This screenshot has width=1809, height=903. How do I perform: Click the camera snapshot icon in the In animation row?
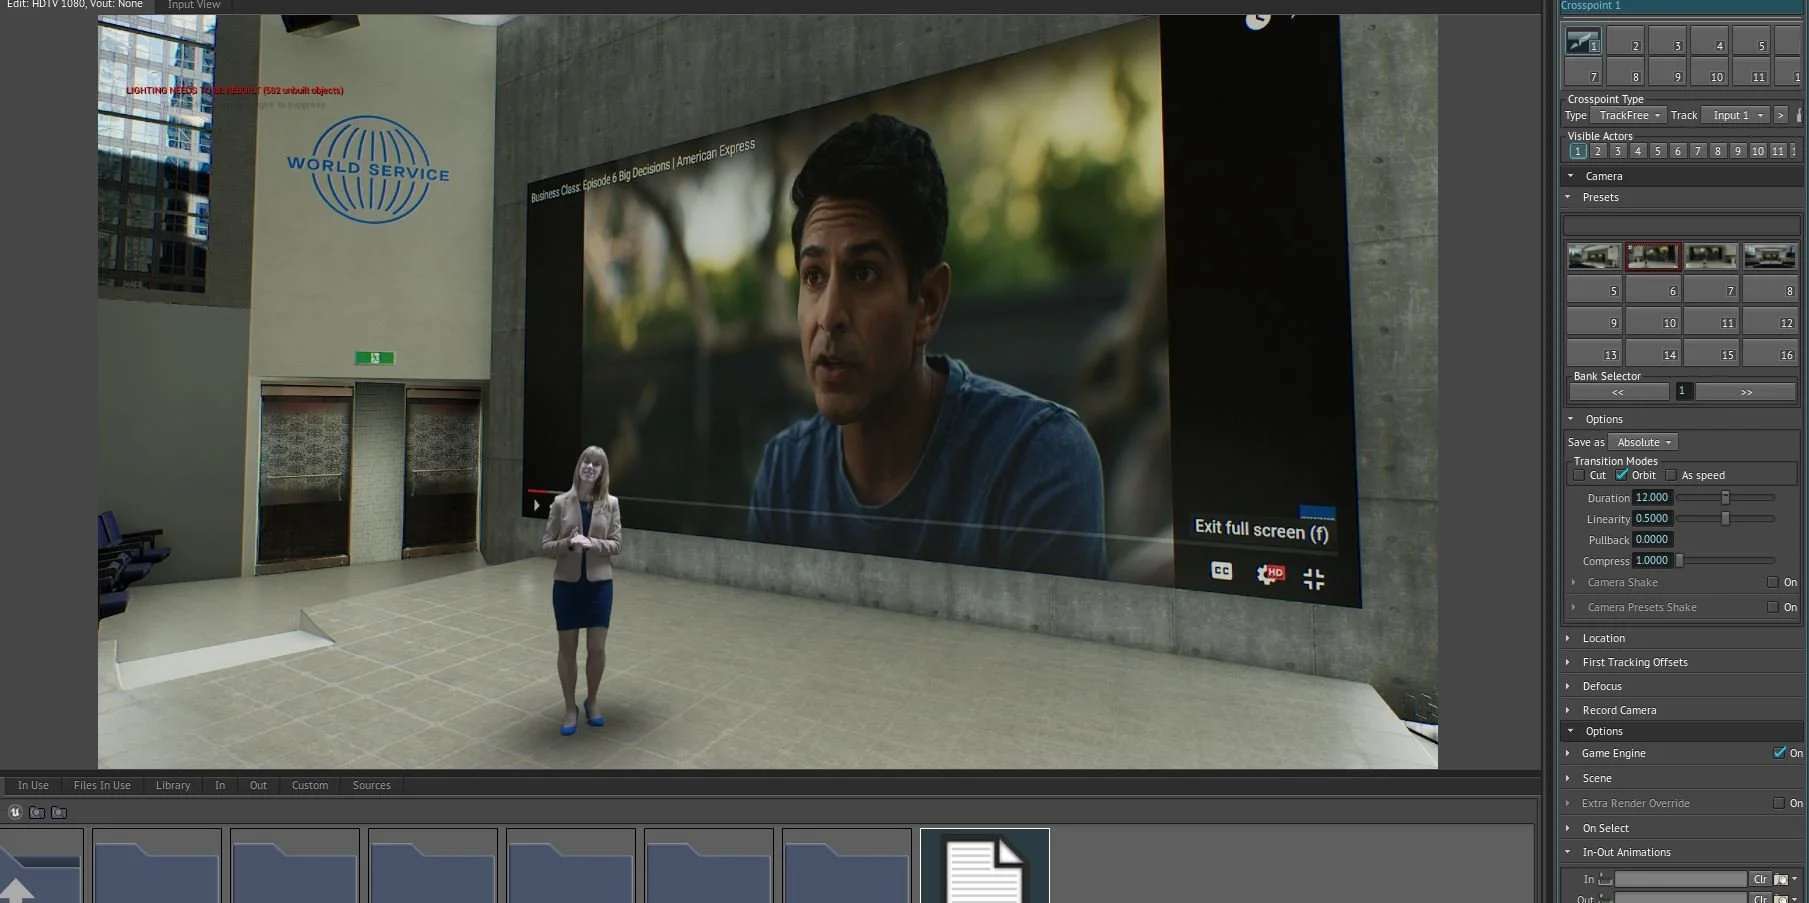point(1781,879)
